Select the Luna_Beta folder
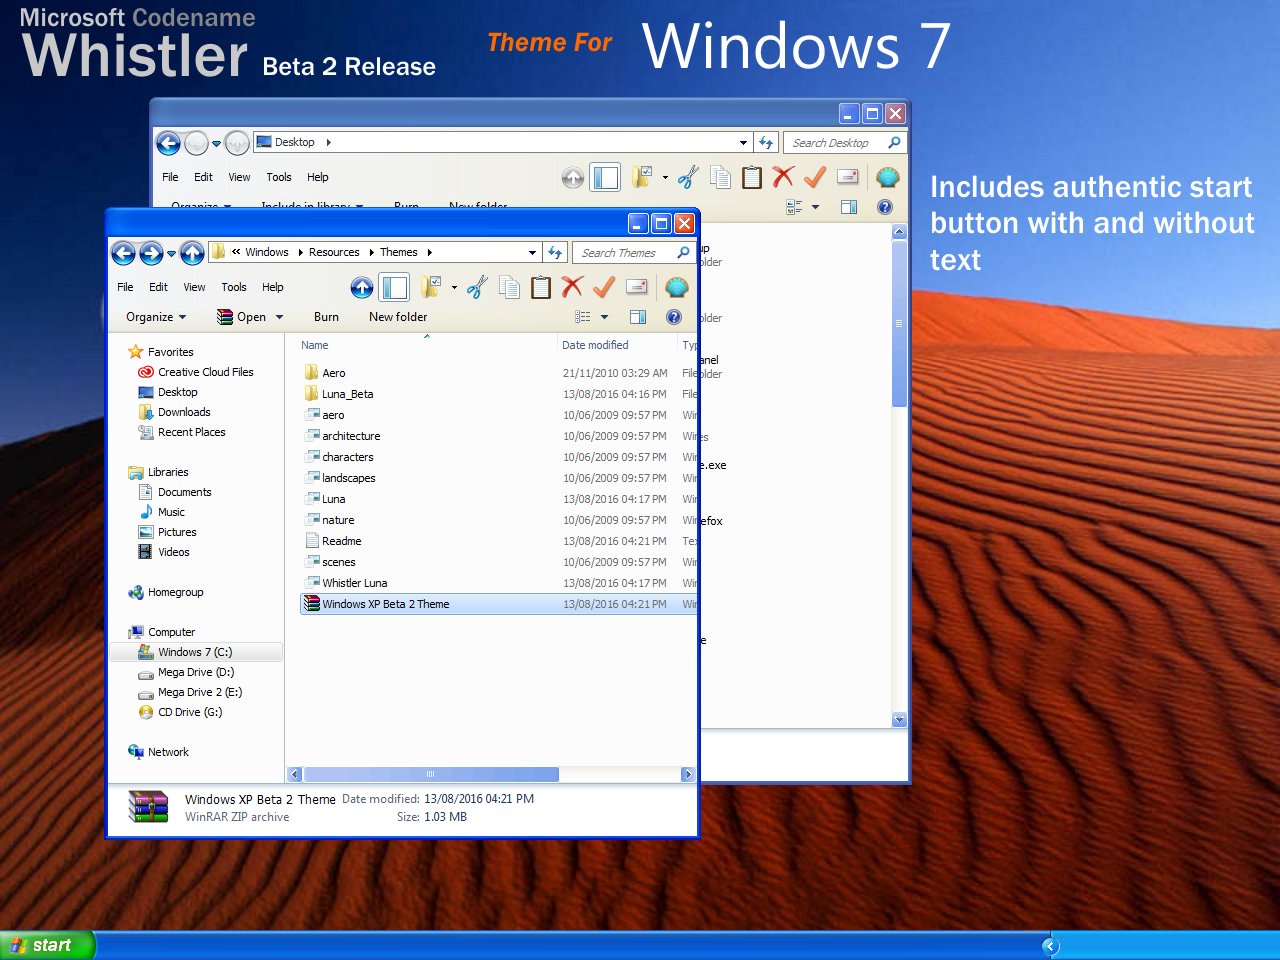The height and width of the screenshot is (960, 1280). click(347, 394)
